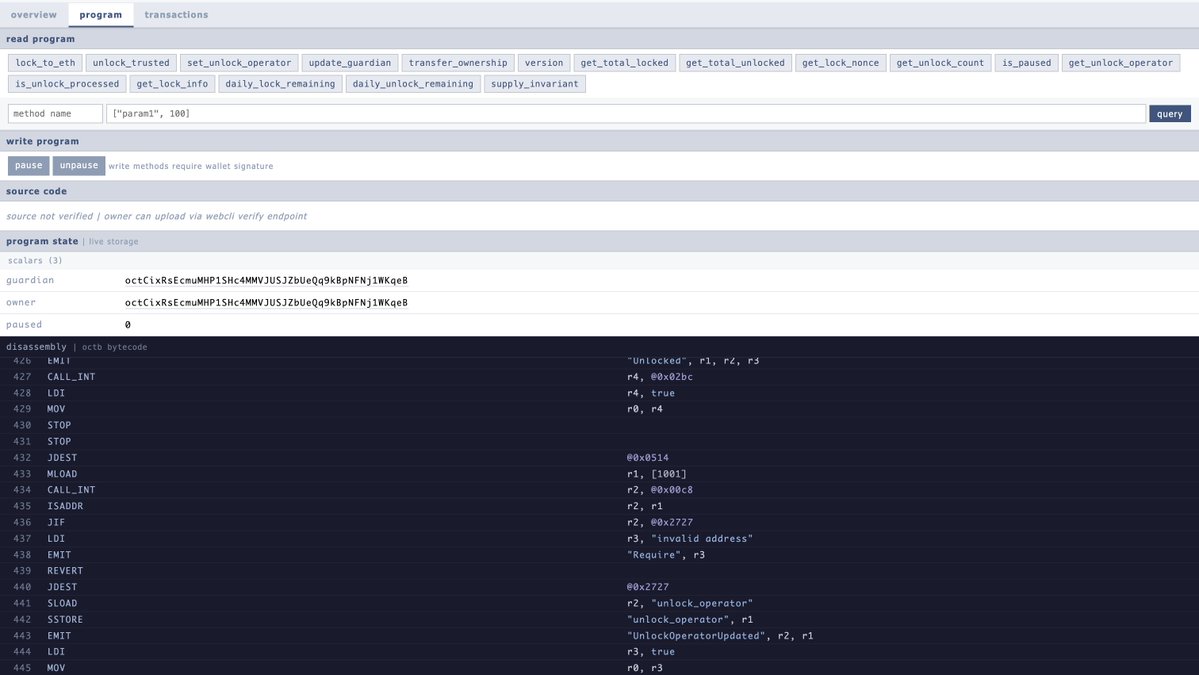This screenshot has width=1199, height=675.
Task: Select daily_unlock_remaining method
Action: pyautogui.click(x=413, y=84)
